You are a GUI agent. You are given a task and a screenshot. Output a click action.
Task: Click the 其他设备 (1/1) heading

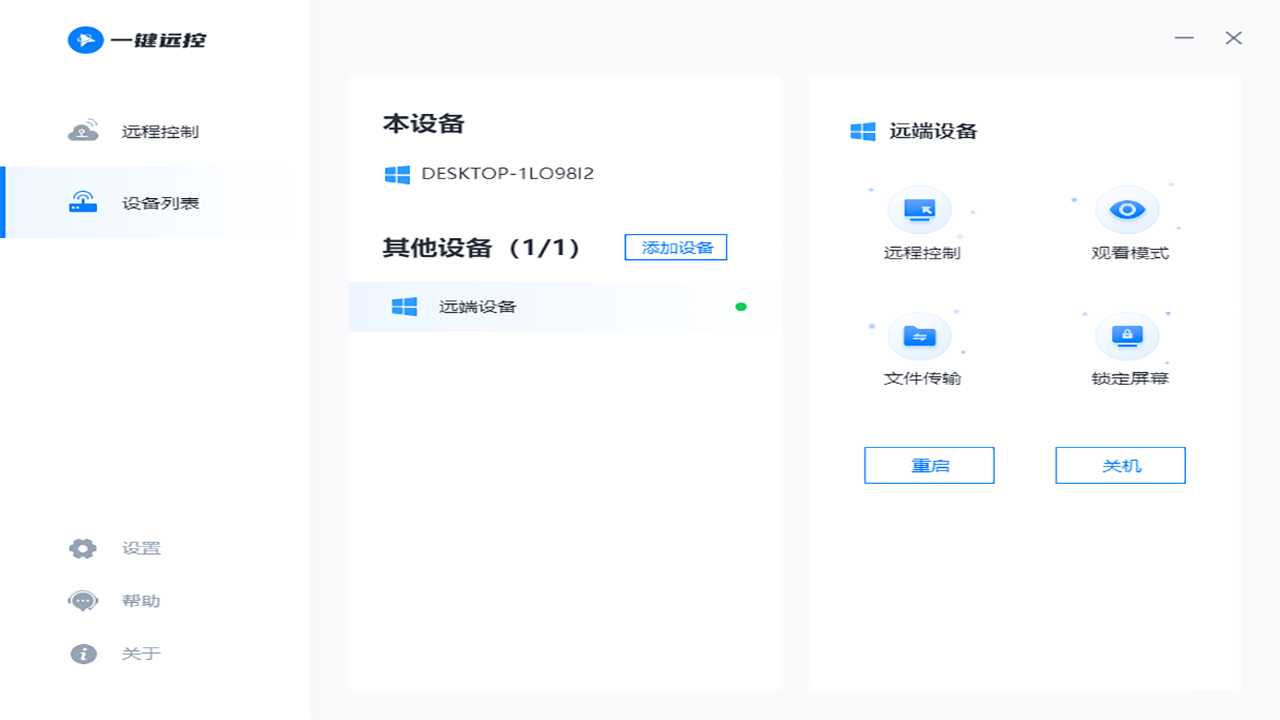[x=482, y=248]
